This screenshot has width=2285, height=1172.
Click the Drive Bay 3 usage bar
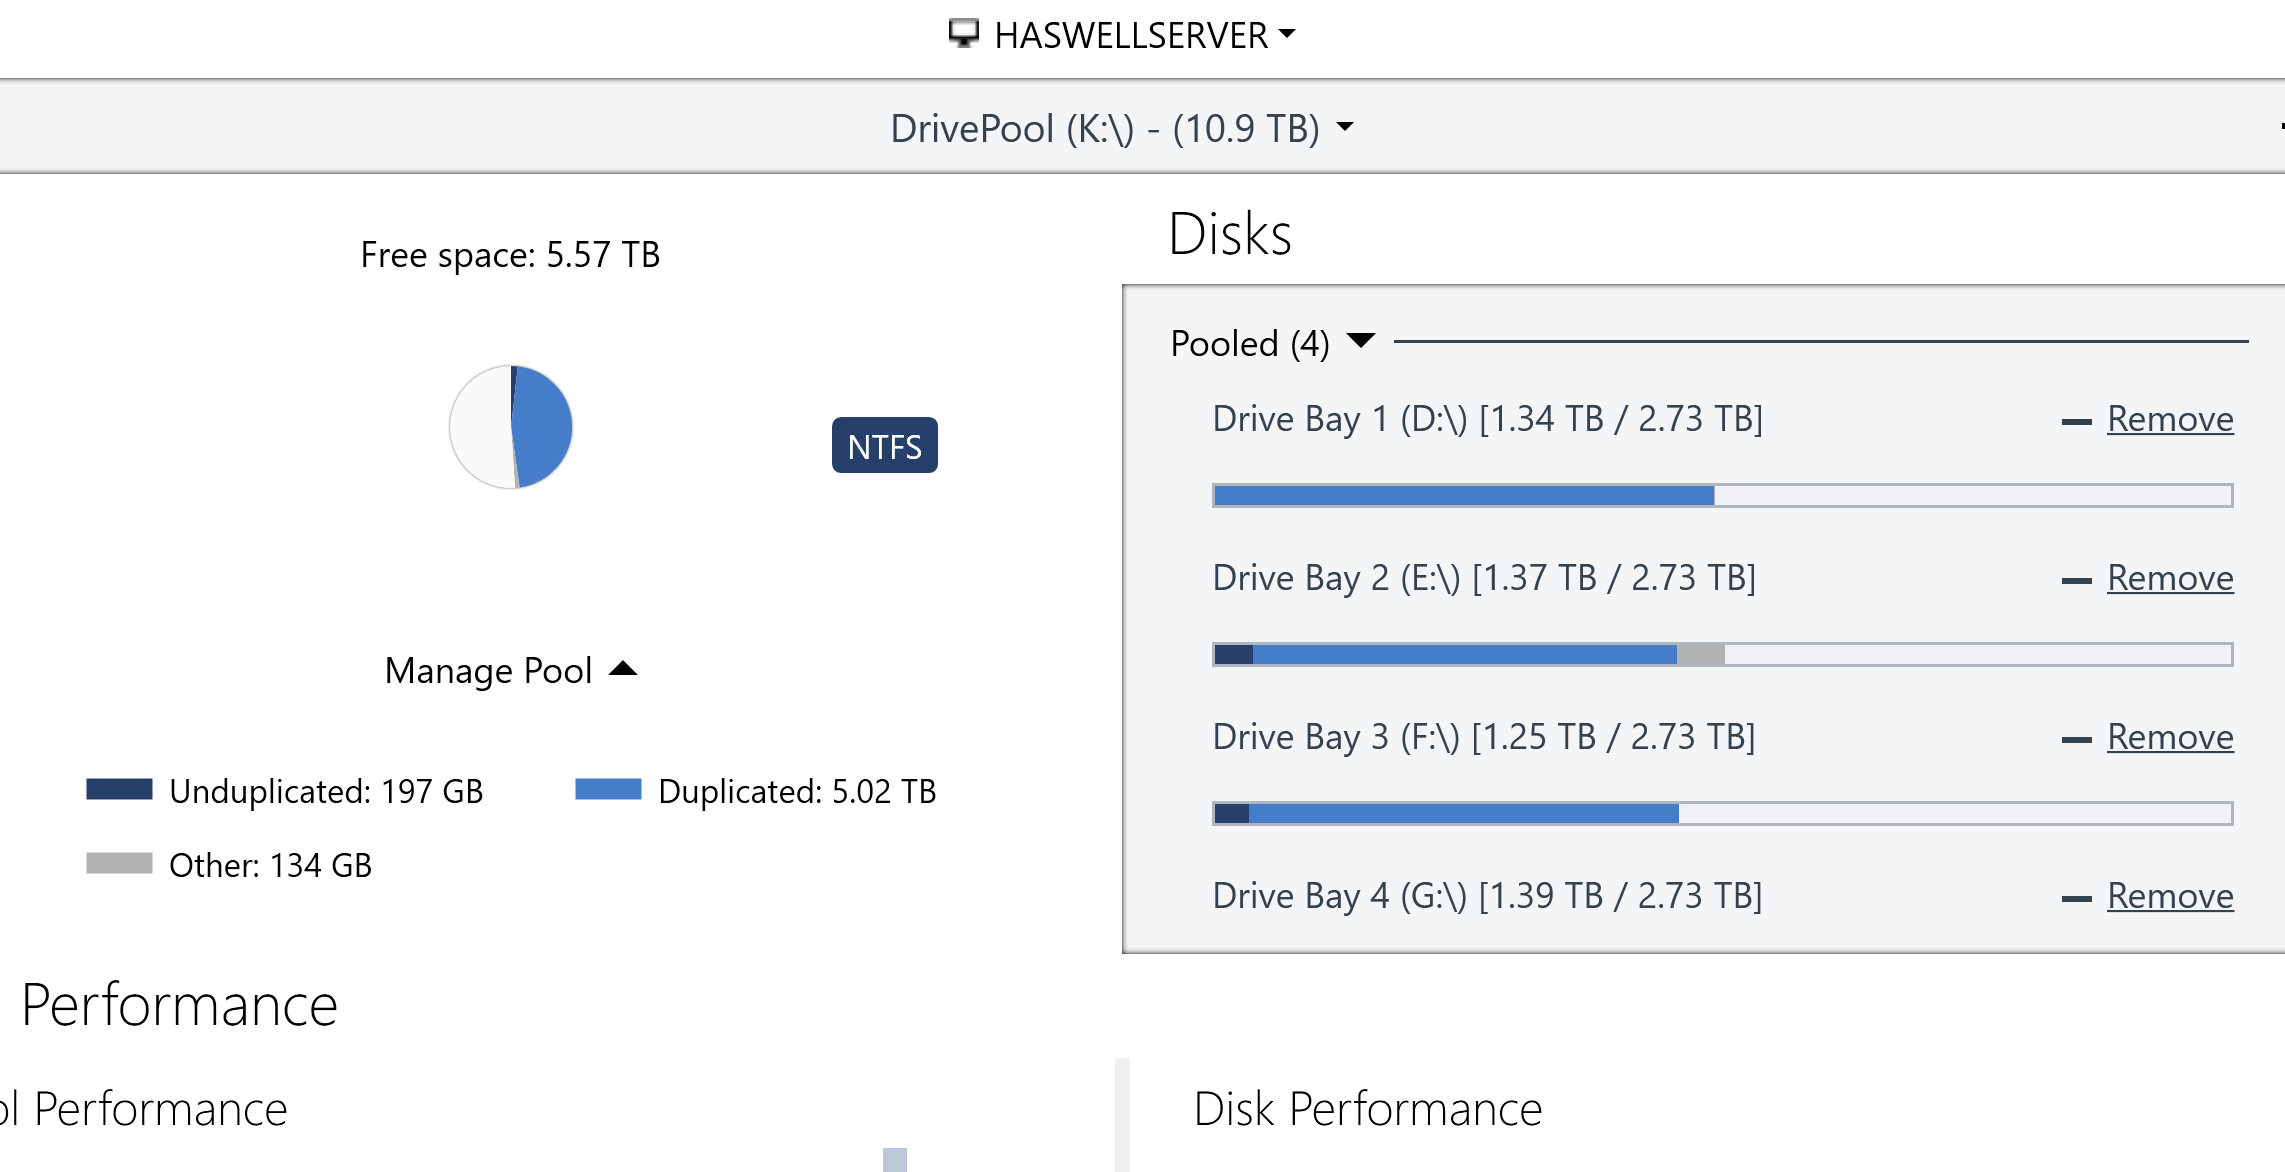coord(1723,814)
